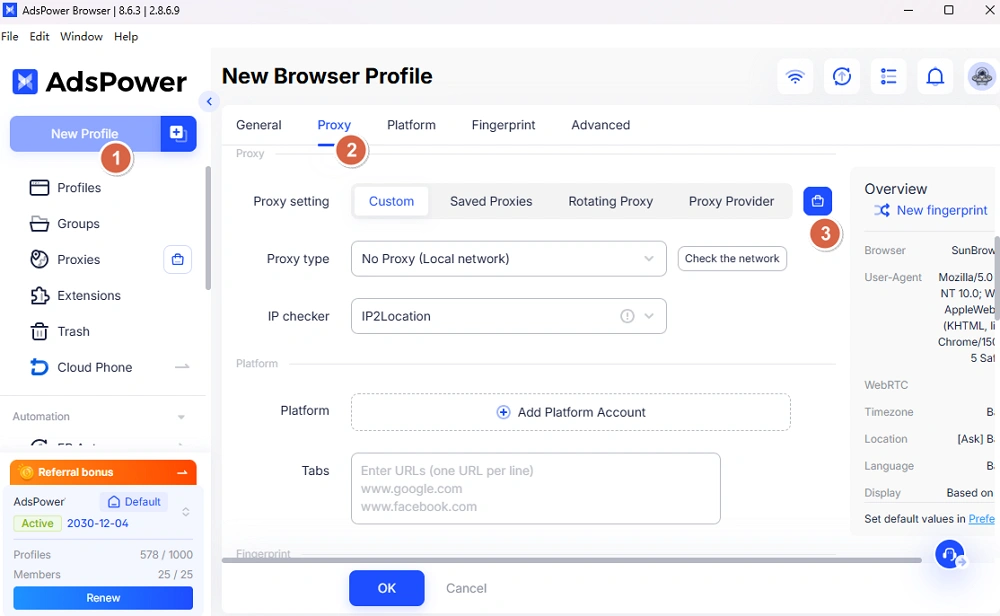Screen dimensions: 1000x616
Task: Open the network status wifi icon
Action: click(795, 77)
